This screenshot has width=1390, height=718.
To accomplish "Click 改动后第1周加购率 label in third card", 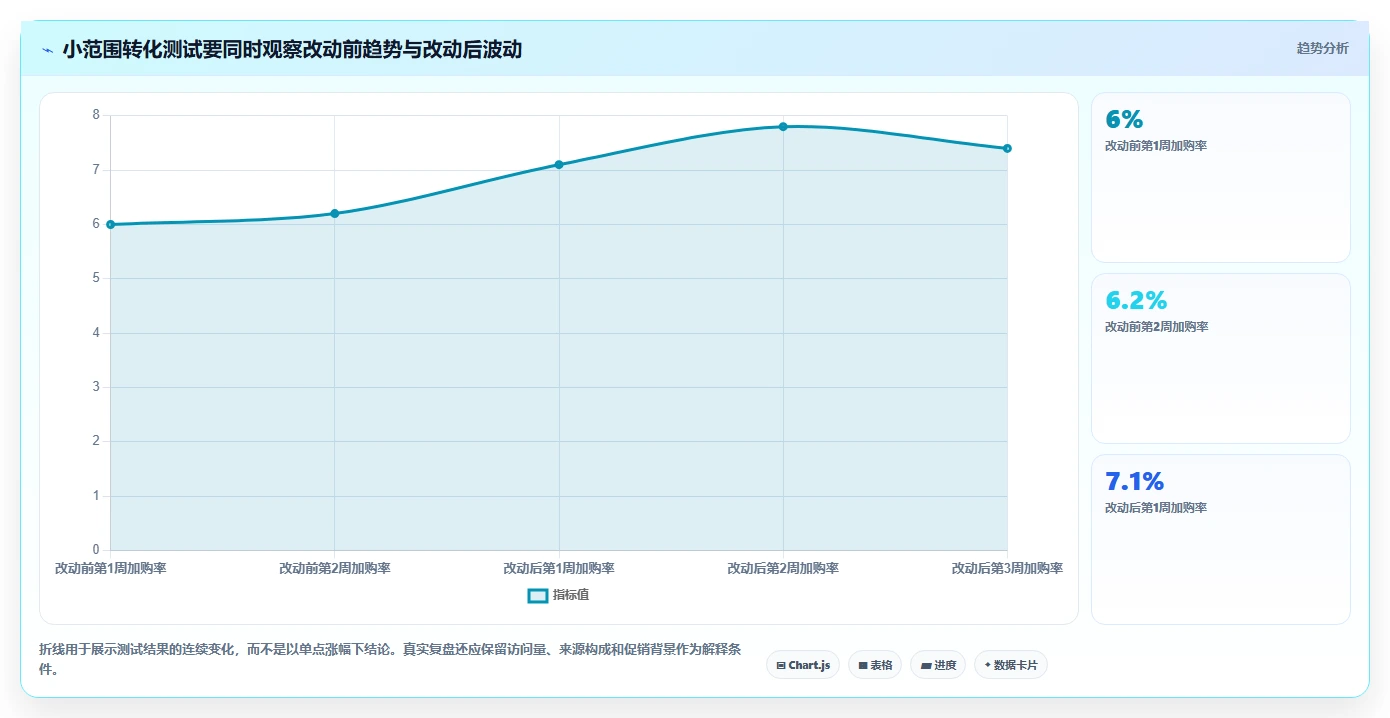I will click(1156, 508).
